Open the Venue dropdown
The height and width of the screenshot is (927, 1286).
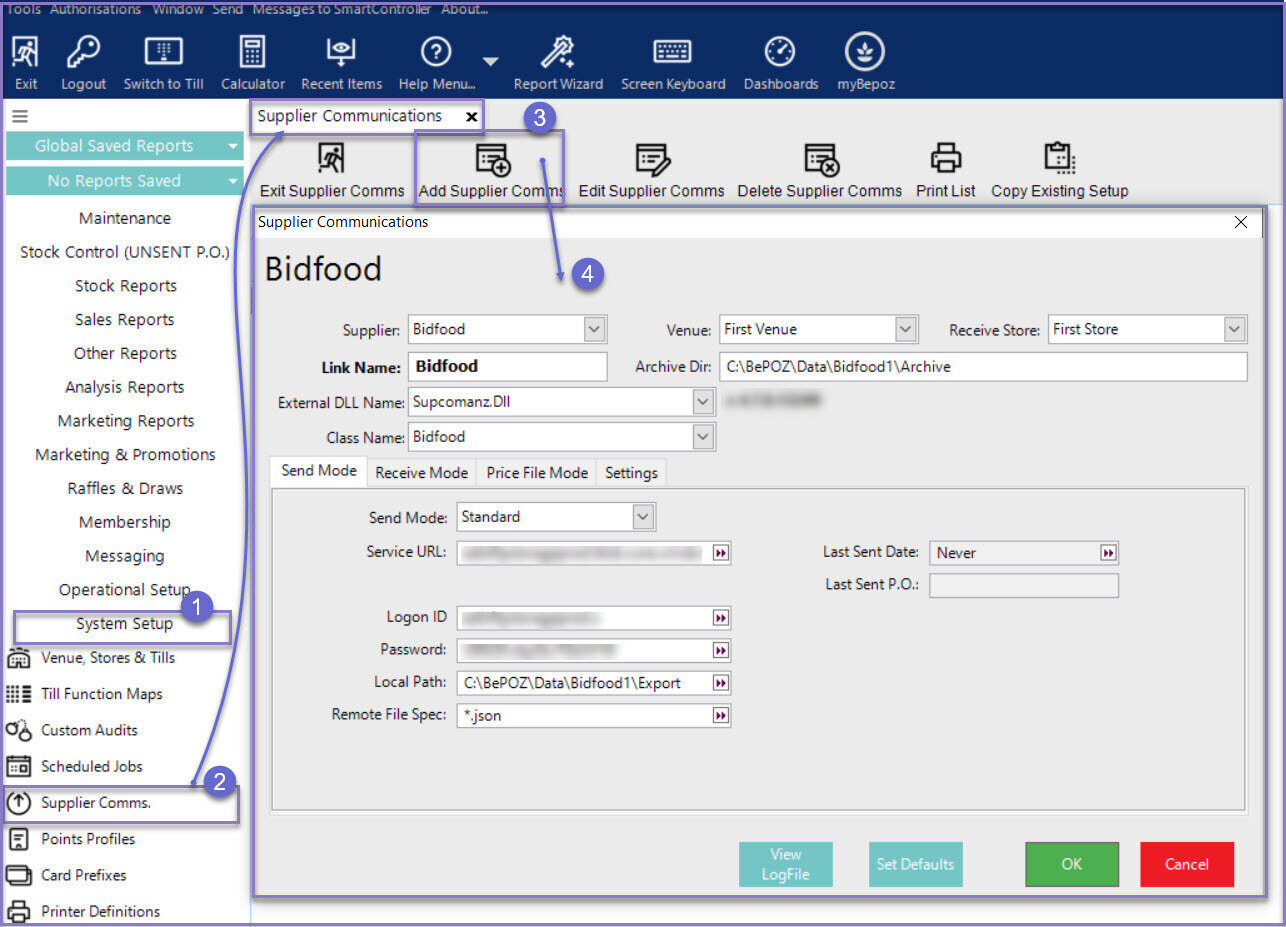pos(906,329)
